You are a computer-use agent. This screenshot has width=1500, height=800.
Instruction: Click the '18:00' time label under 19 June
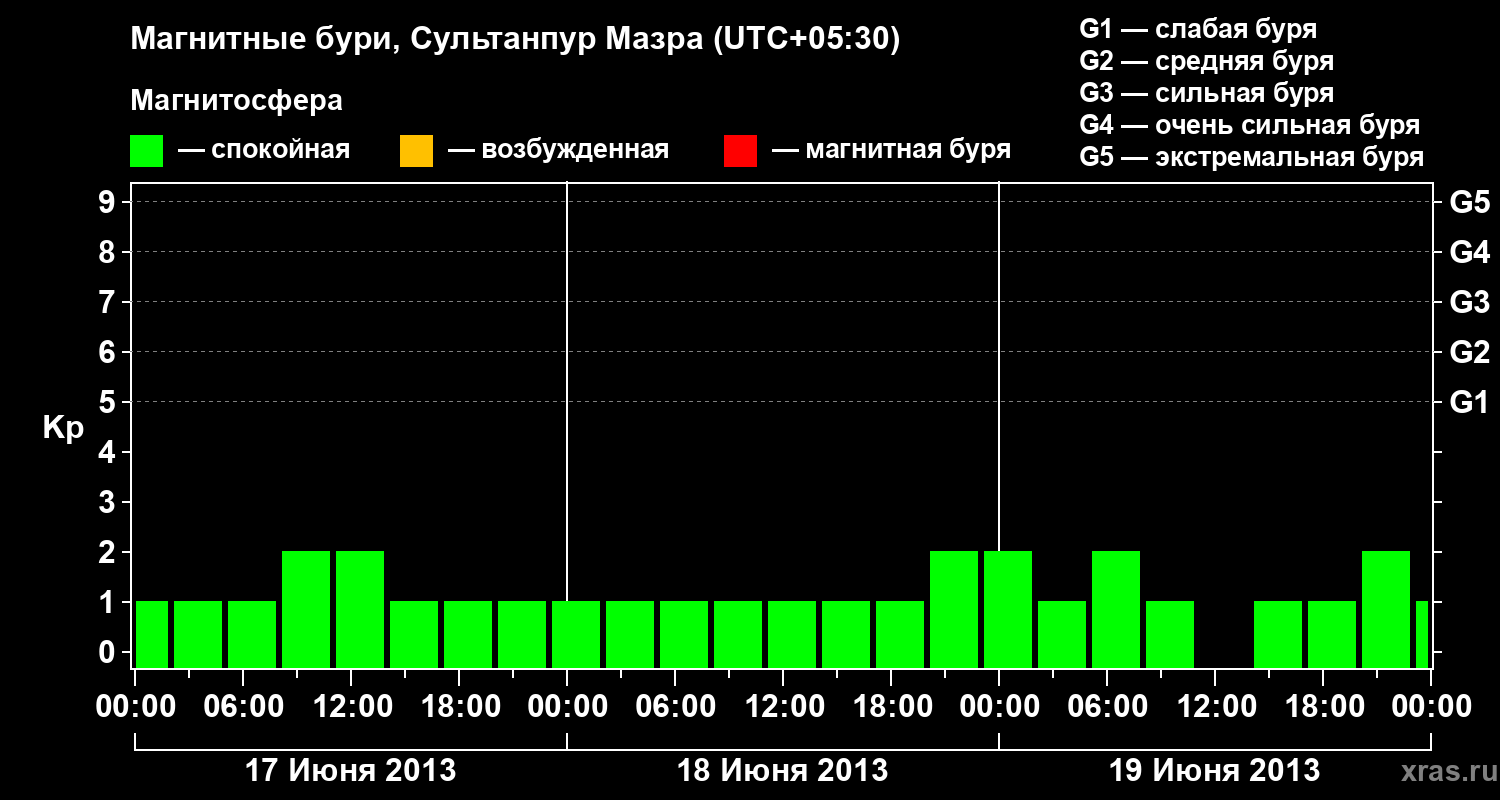tap(1323, 706)
